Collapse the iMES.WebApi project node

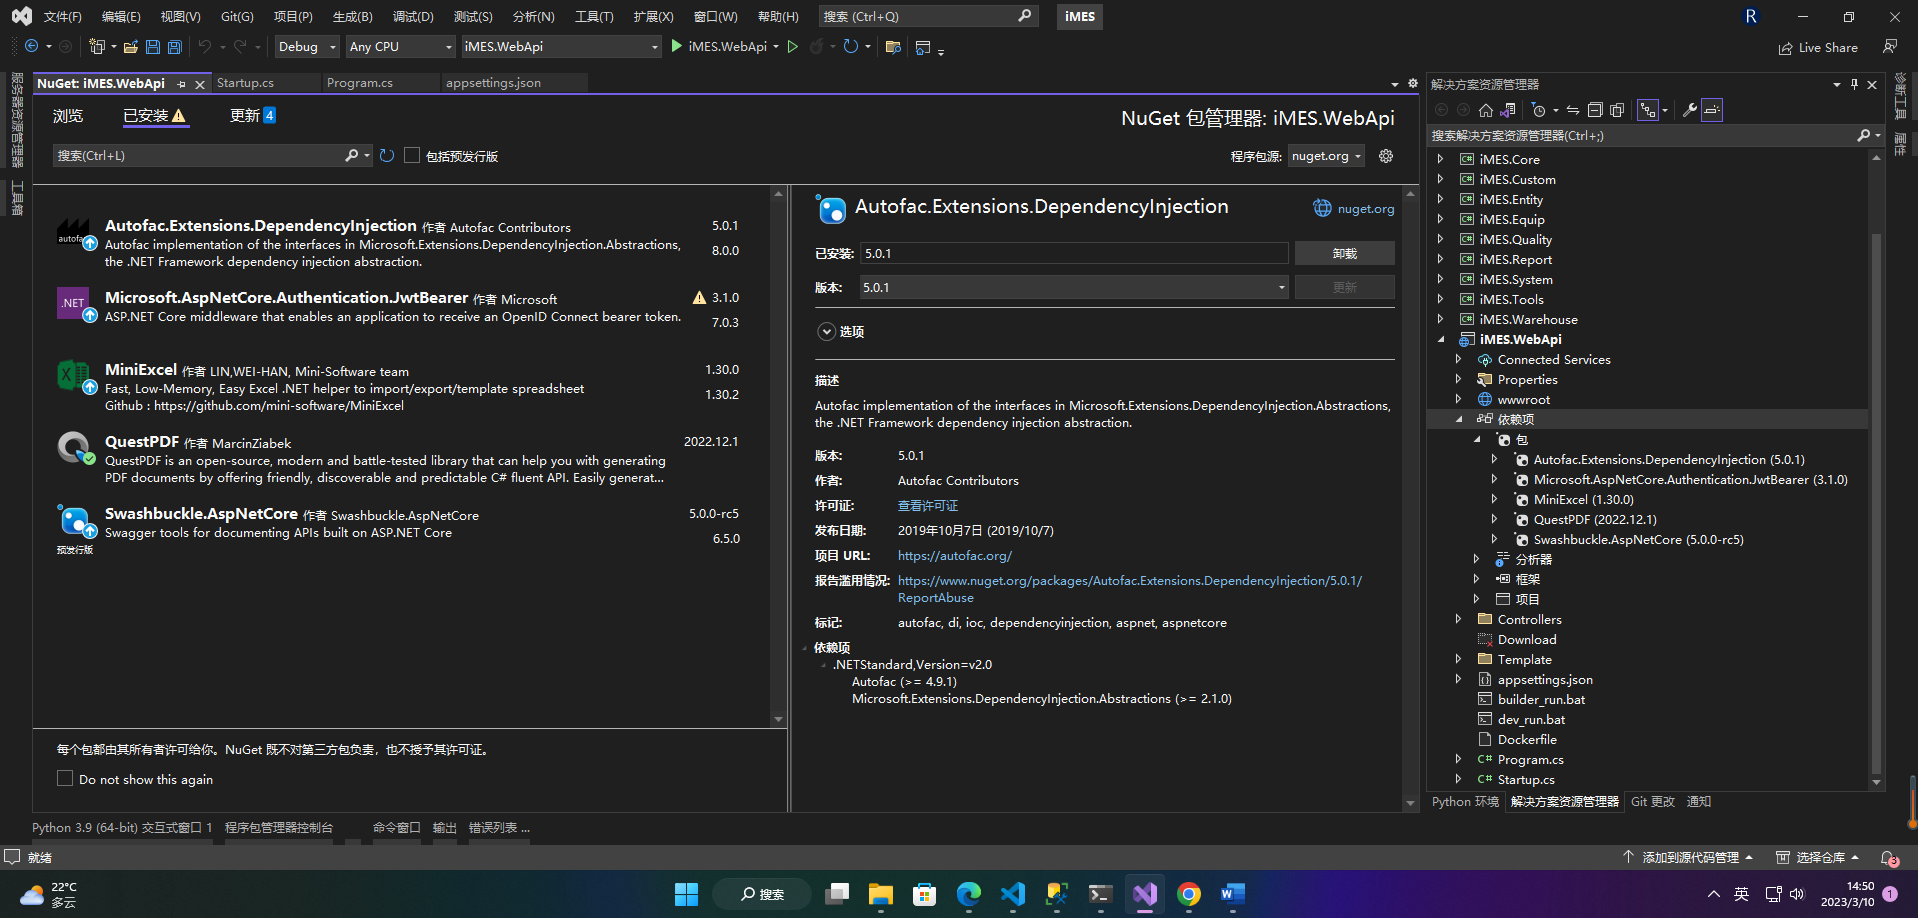[1441, 339]
